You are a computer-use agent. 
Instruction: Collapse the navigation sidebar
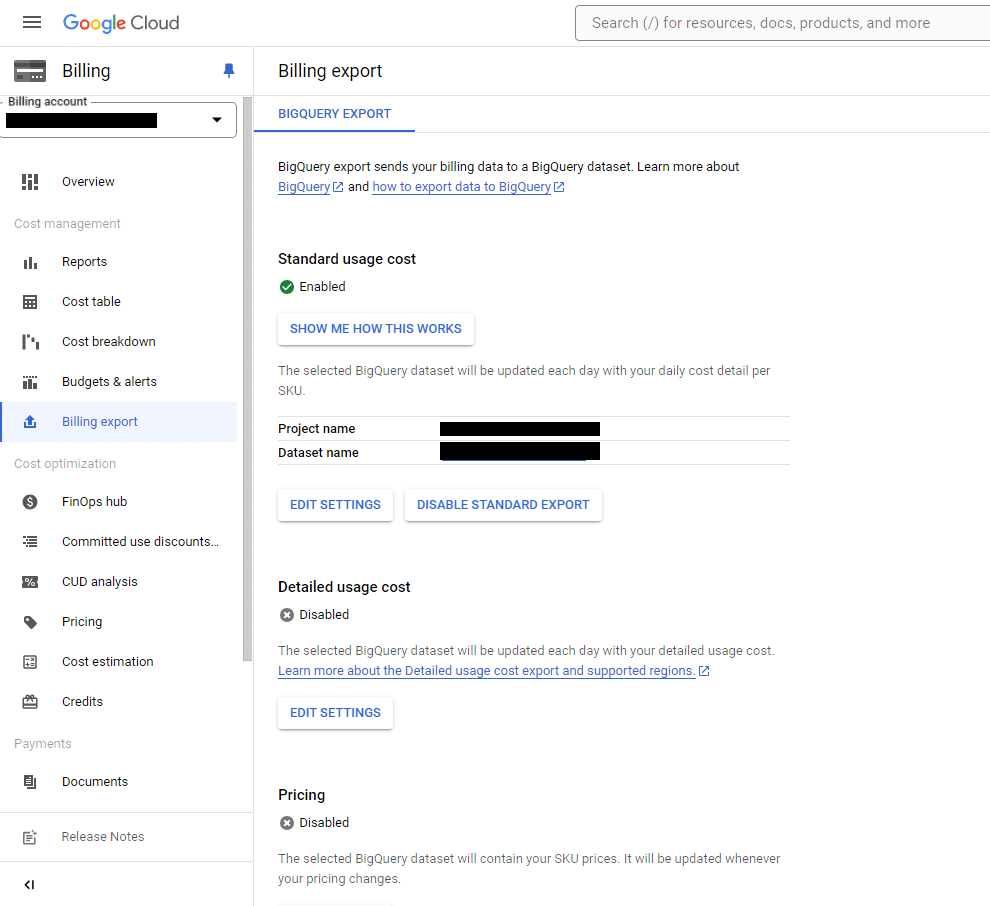28,884
